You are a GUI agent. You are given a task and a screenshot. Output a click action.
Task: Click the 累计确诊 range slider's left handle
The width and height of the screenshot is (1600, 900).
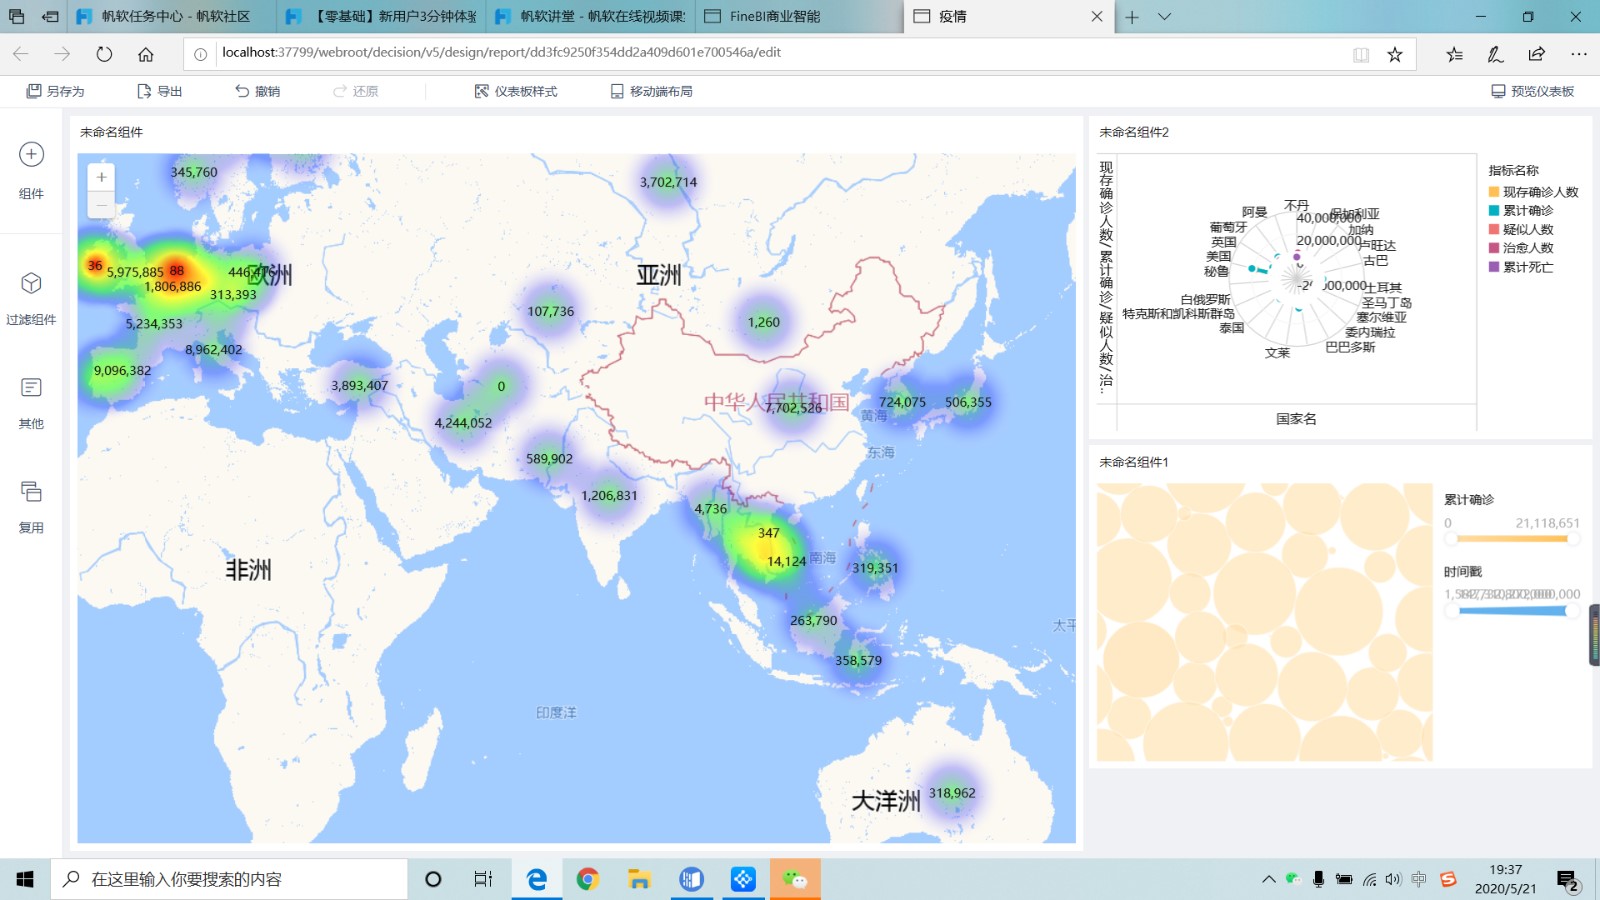[x=1451, y=539]
